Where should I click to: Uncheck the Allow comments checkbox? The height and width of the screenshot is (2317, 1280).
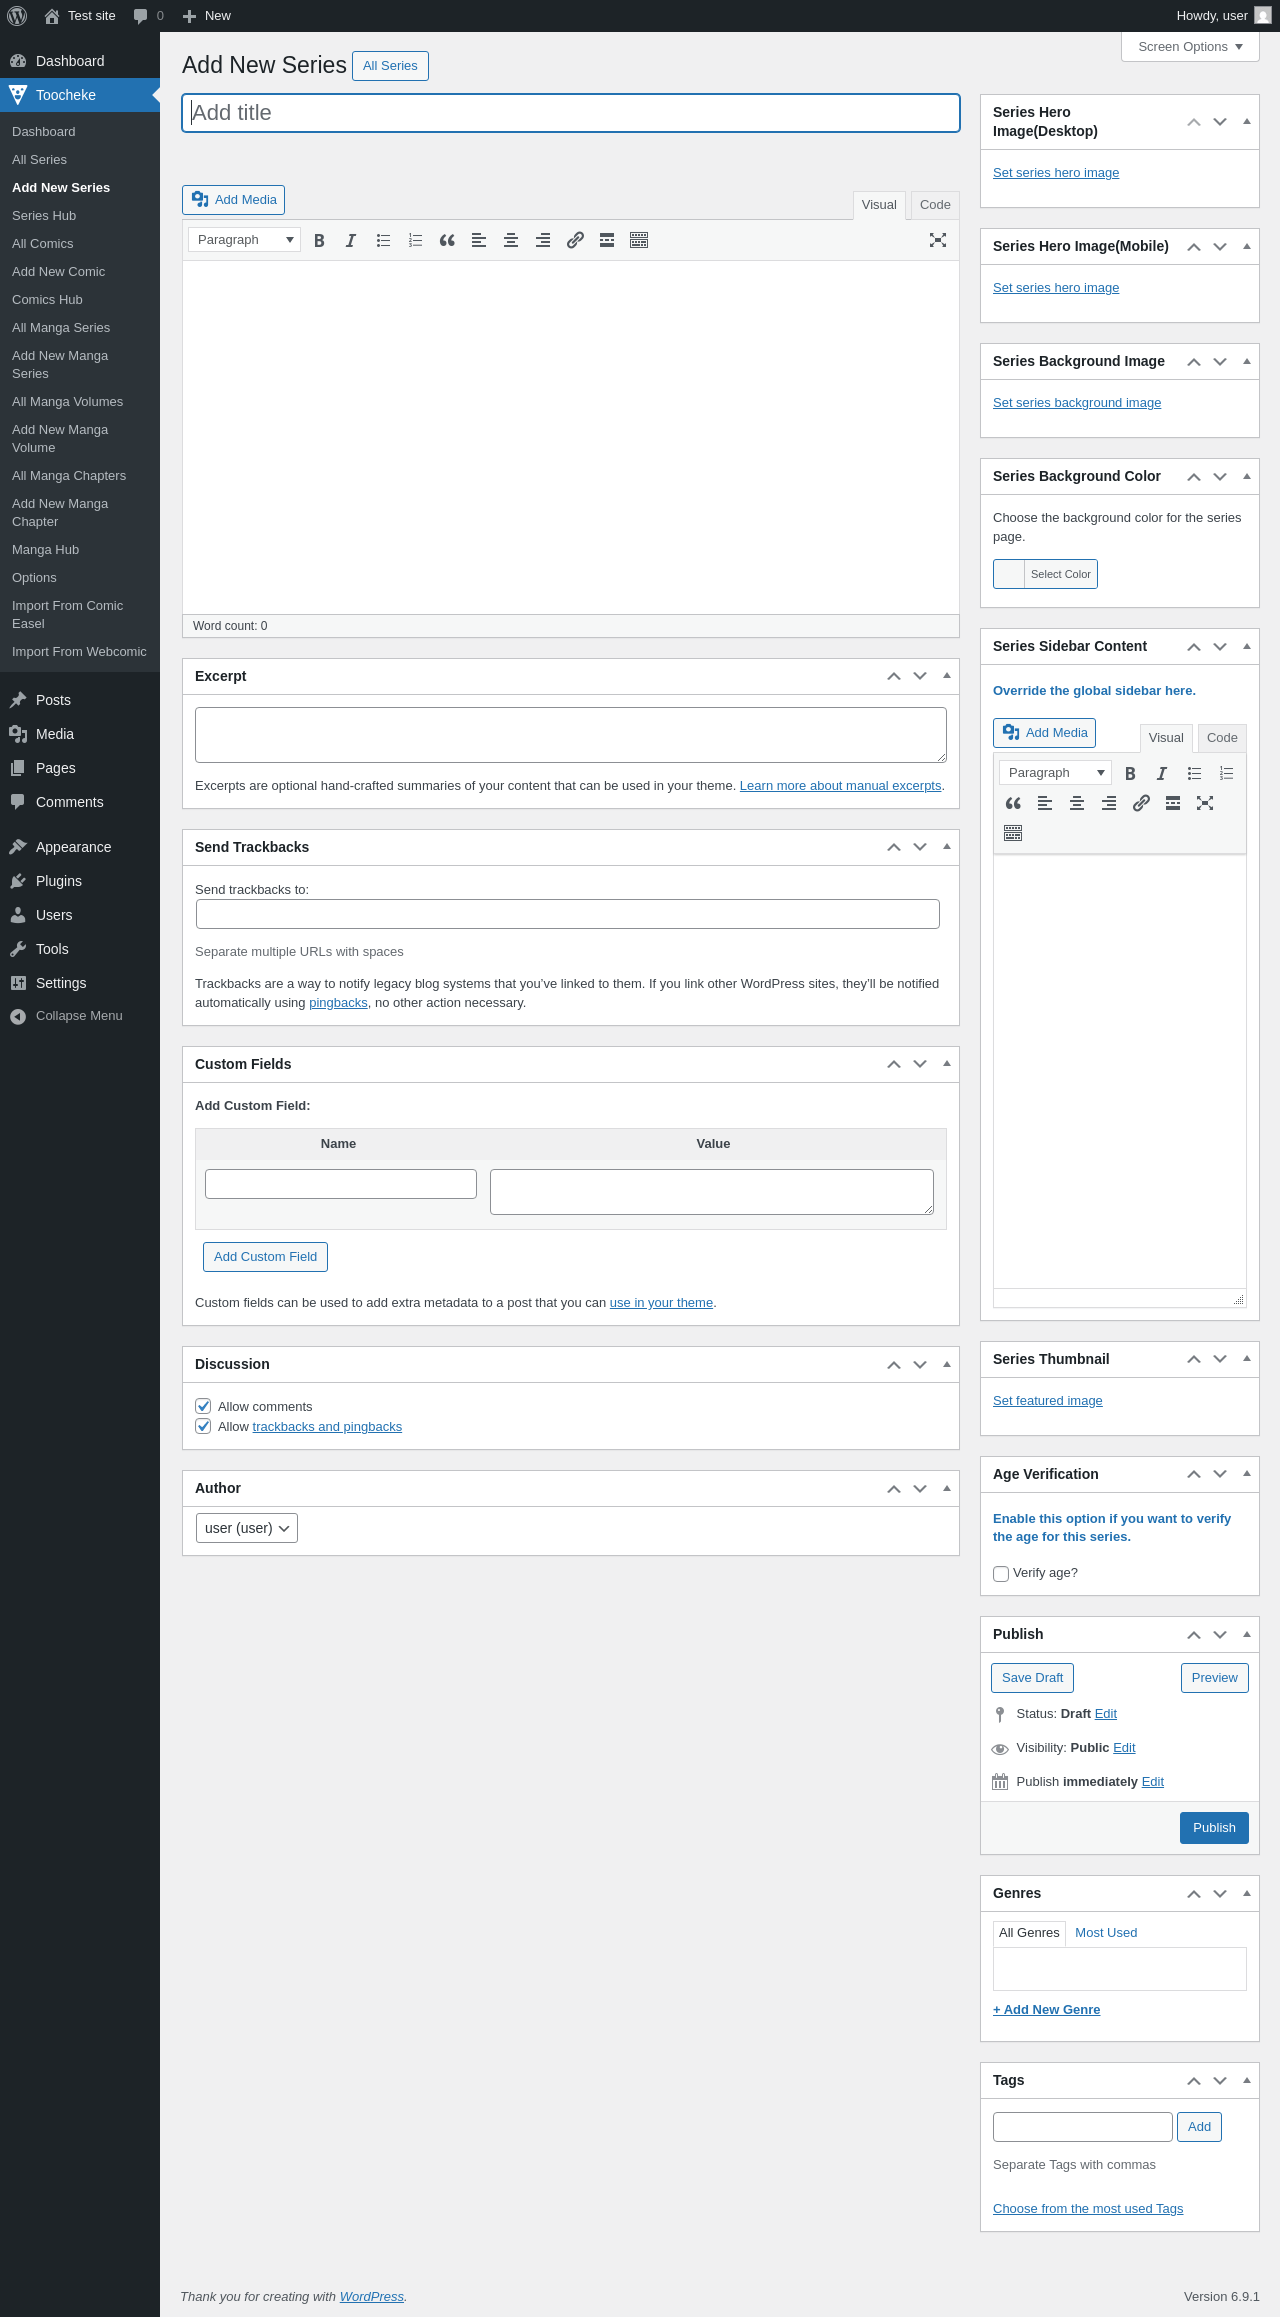(x=204, y=1406)
